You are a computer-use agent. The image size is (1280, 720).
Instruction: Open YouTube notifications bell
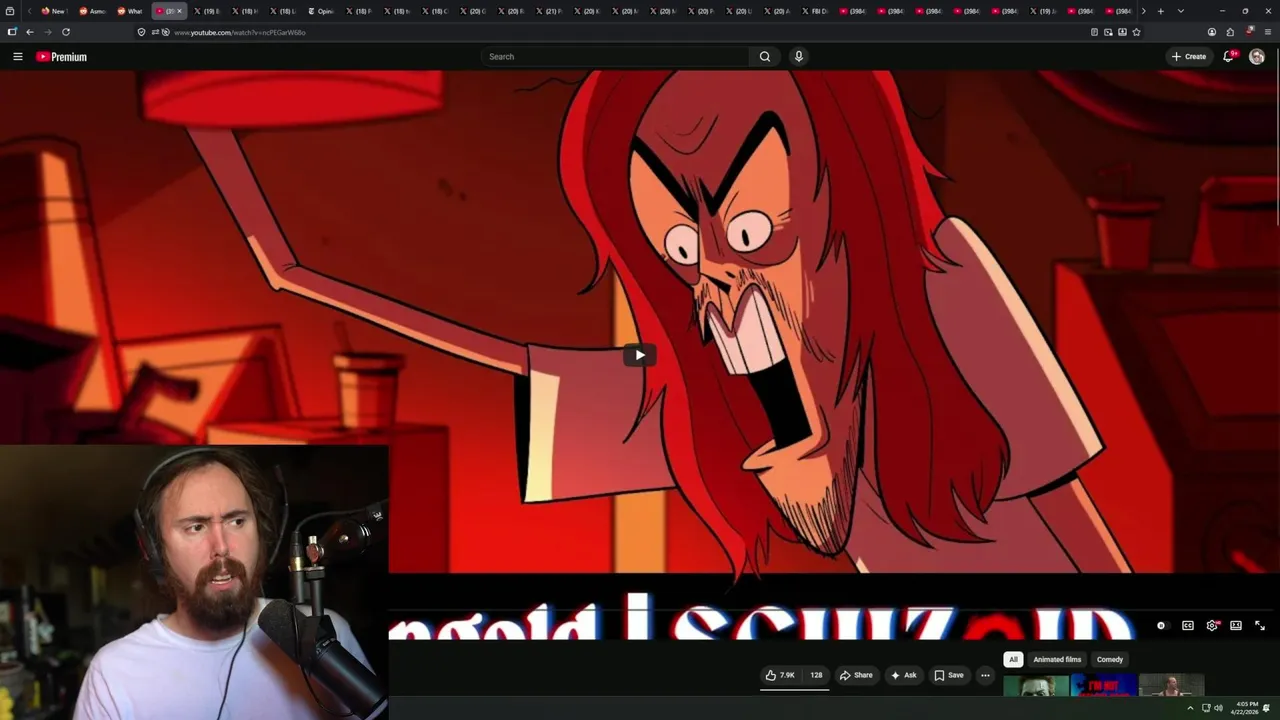click(x=1229, y=57)
